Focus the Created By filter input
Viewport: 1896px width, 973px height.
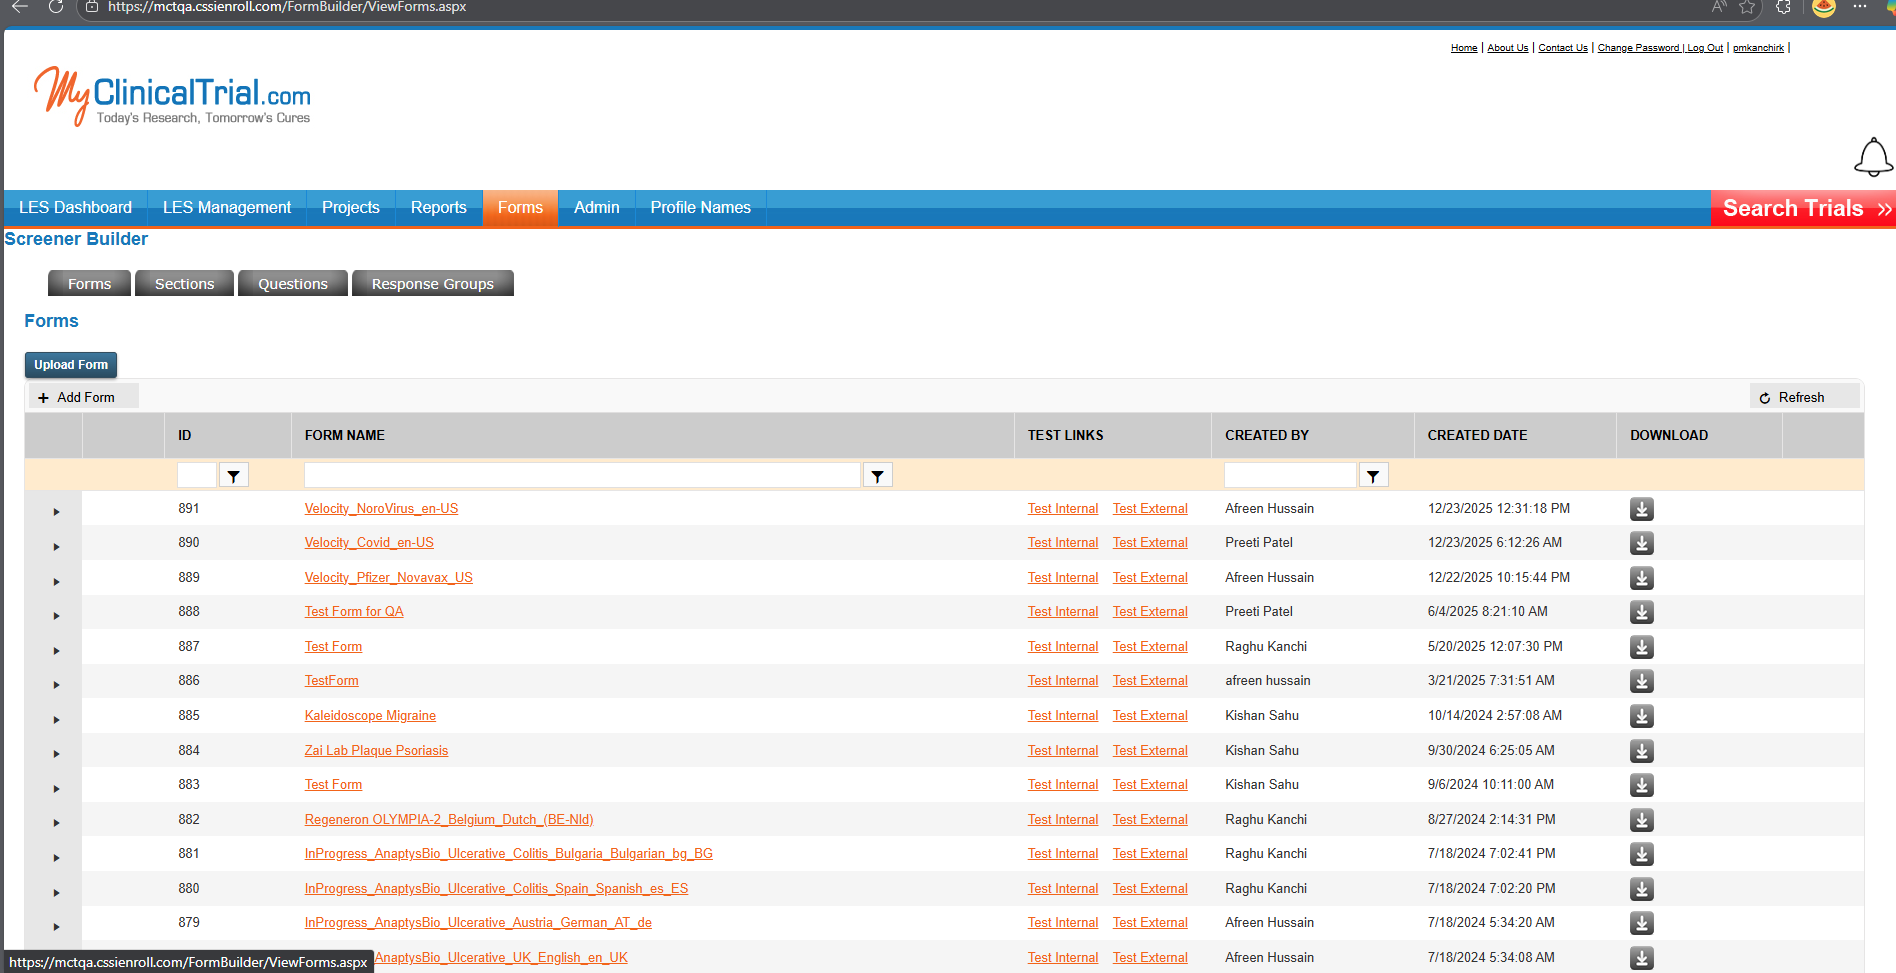point(1290,475)
